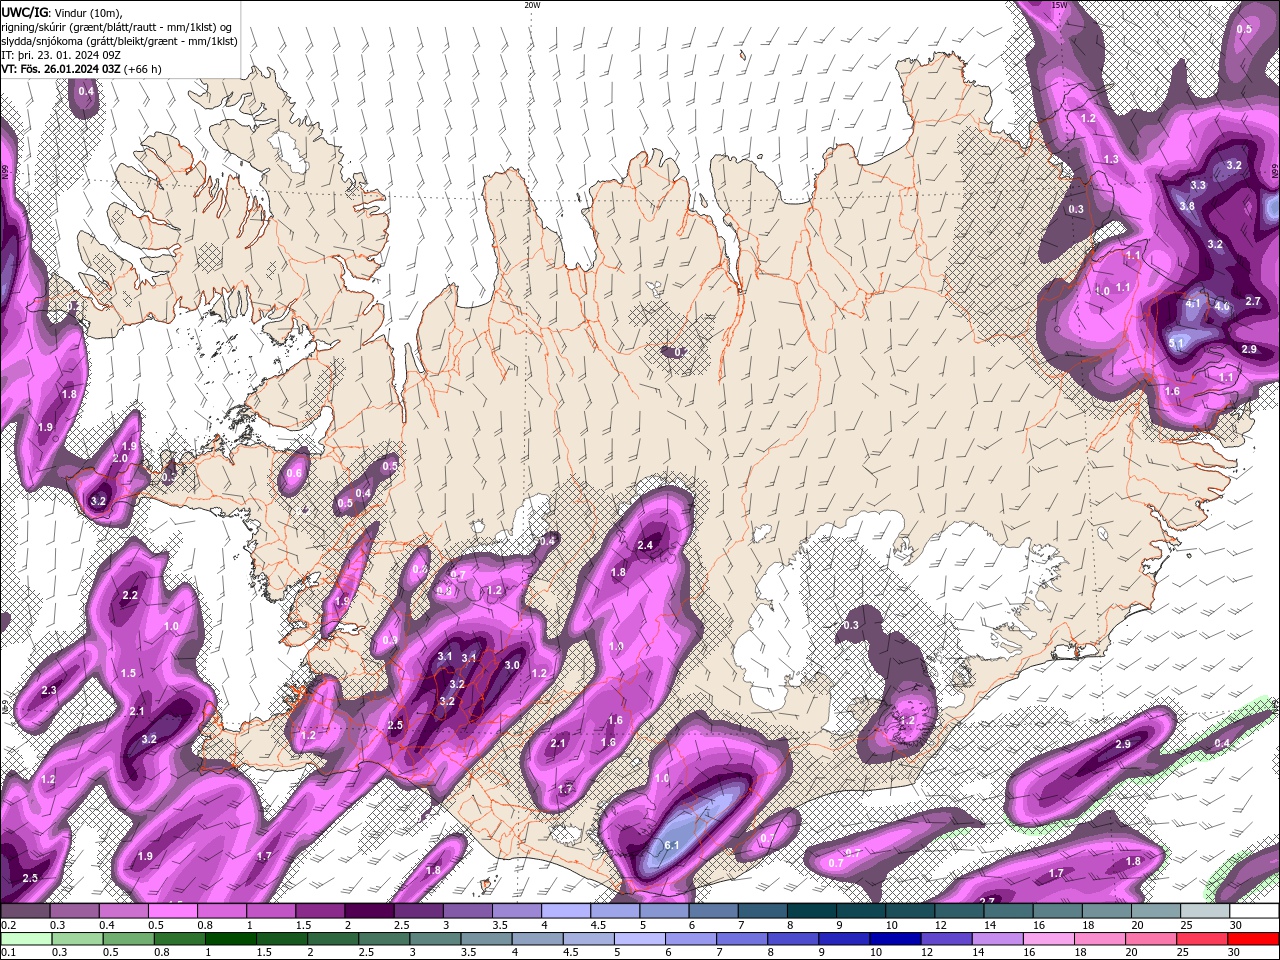1280x960 pixels.
Task: Click the 3.8 value in the northeast sea
Action: pyautogui.click(x=1187, y=206)
